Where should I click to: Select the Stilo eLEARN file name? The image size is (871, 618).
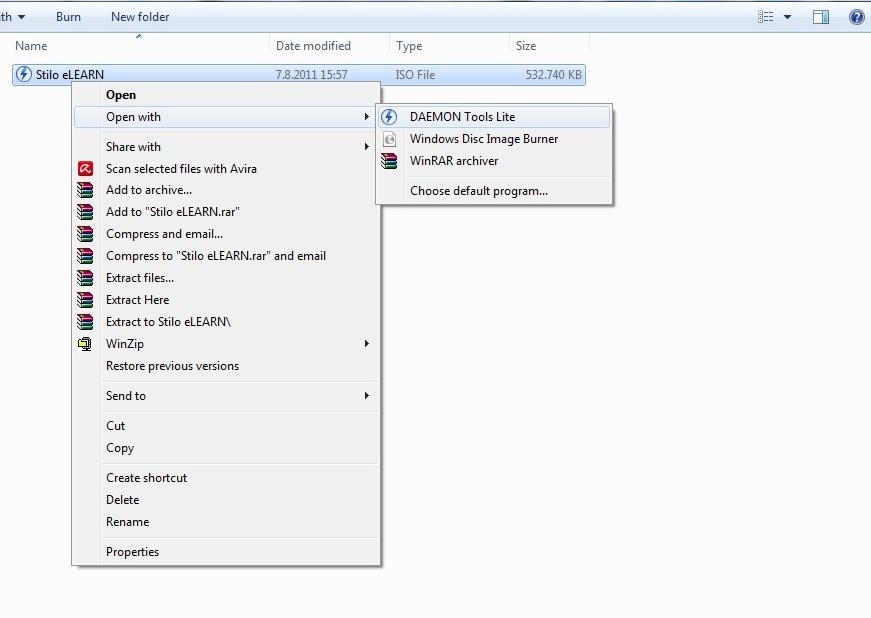[70, 74]
